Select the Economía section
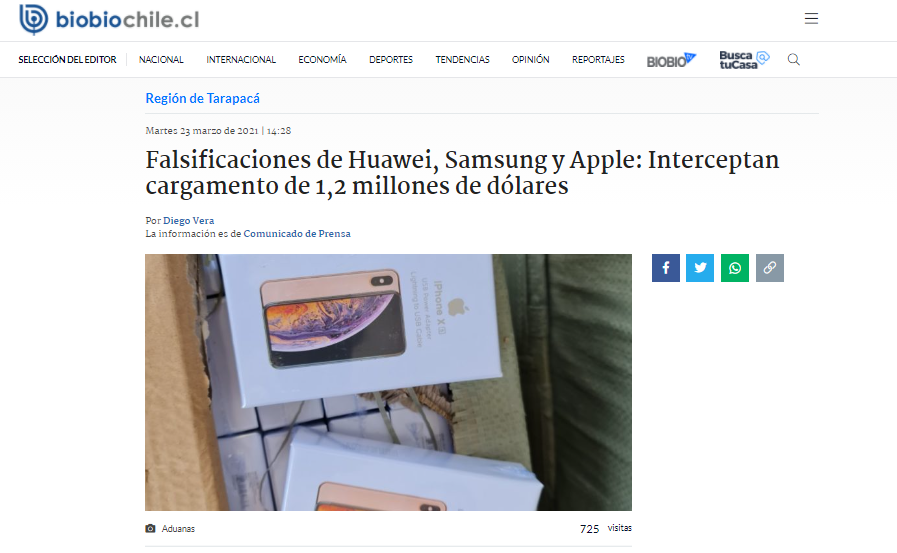The height and width of the screenshot is (553, 897). (x=322, y=59)
